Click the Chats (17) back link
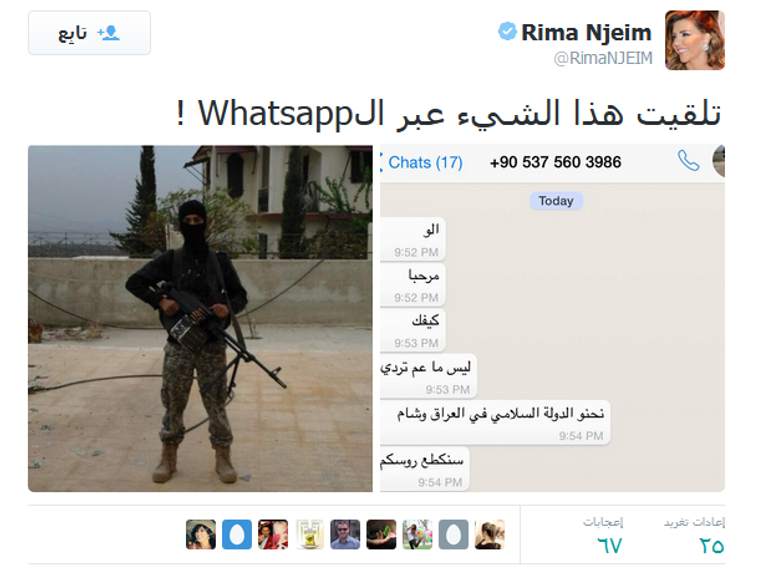Screen dimensions: 768x578 422,162
